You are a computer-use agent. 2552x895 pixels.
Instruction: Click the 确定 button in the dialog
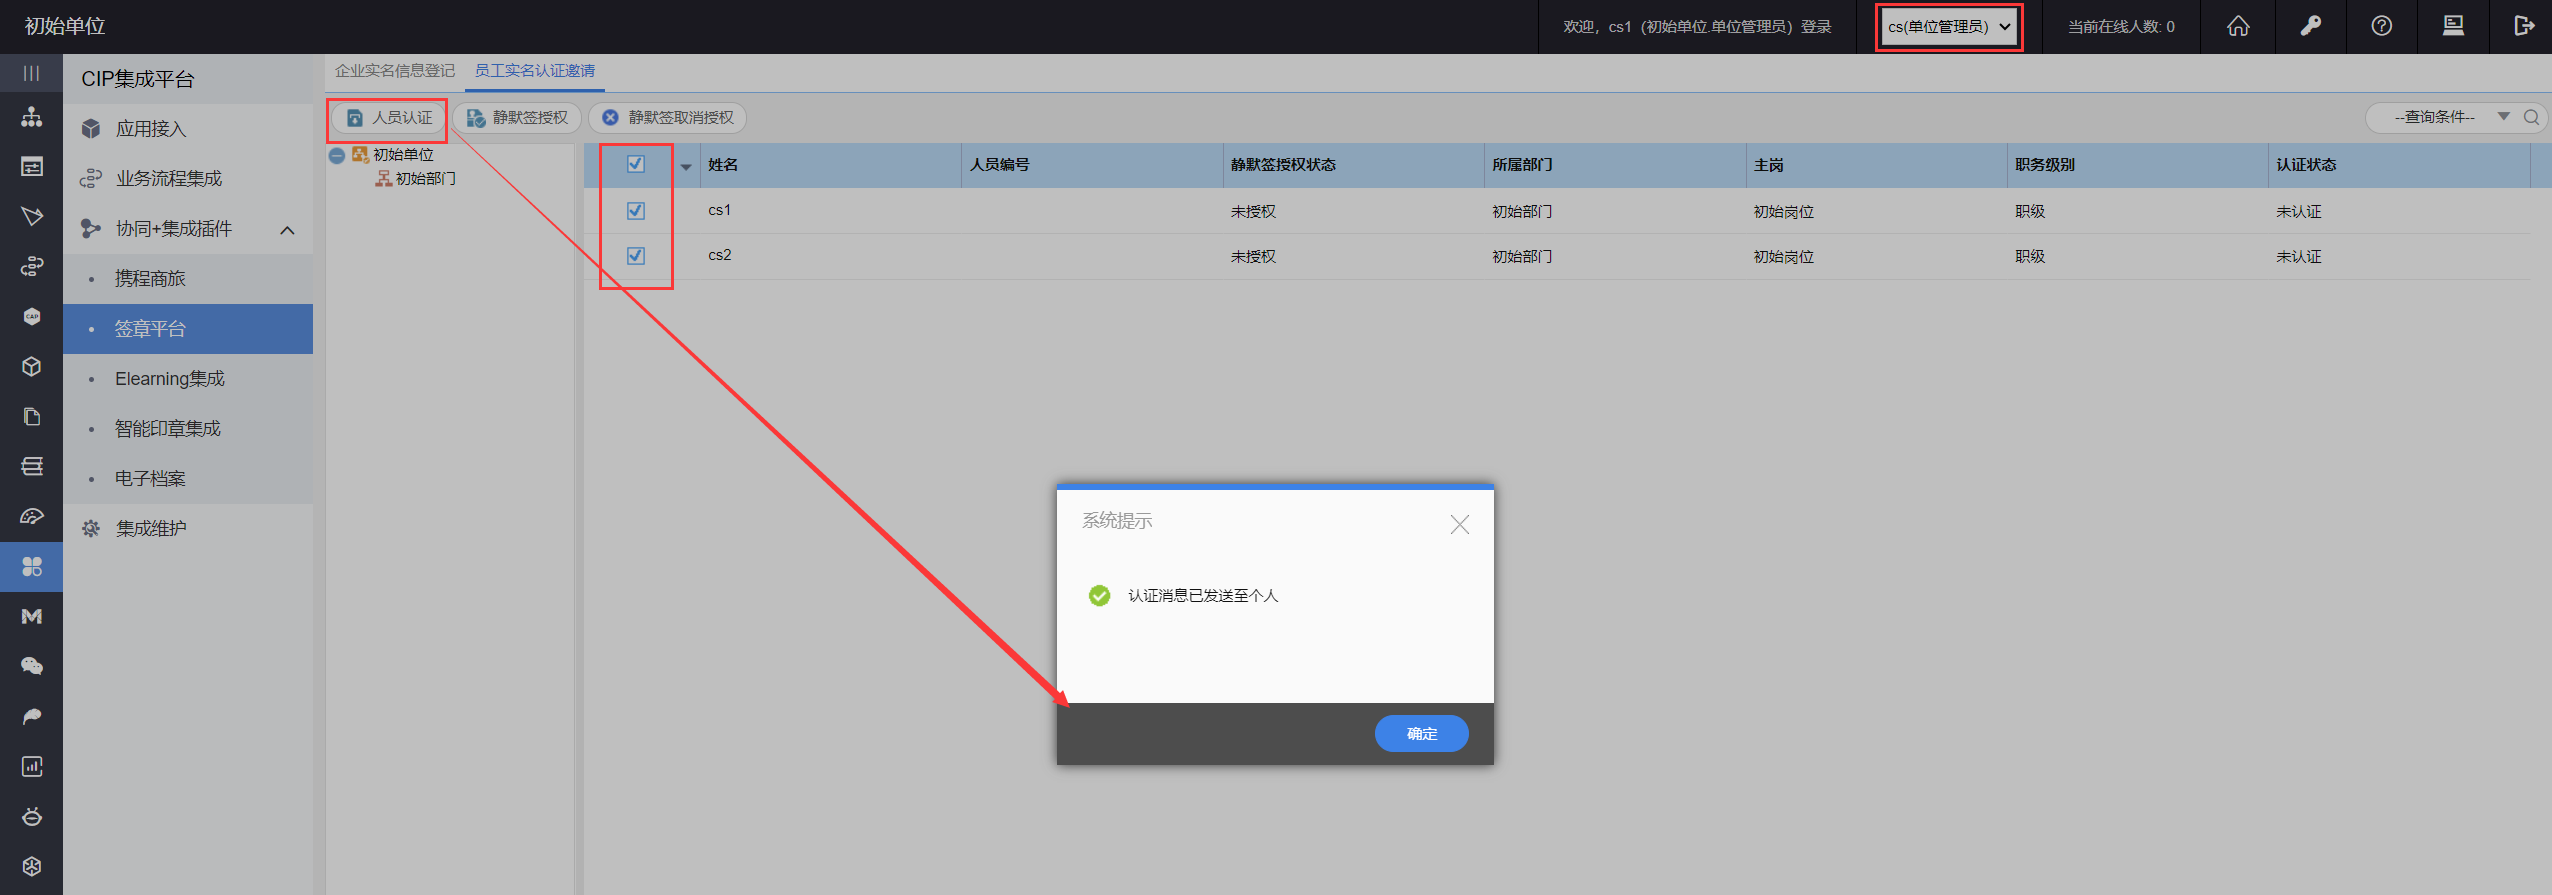[1421, 733]
